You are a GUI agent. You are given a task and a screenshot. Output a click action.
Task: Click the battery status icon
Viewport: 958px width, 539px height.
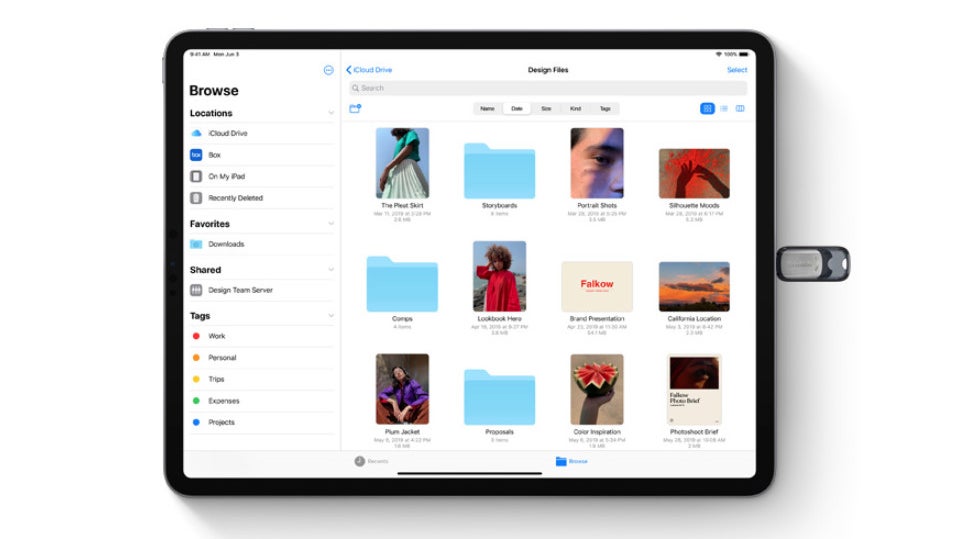pos(744,54)
